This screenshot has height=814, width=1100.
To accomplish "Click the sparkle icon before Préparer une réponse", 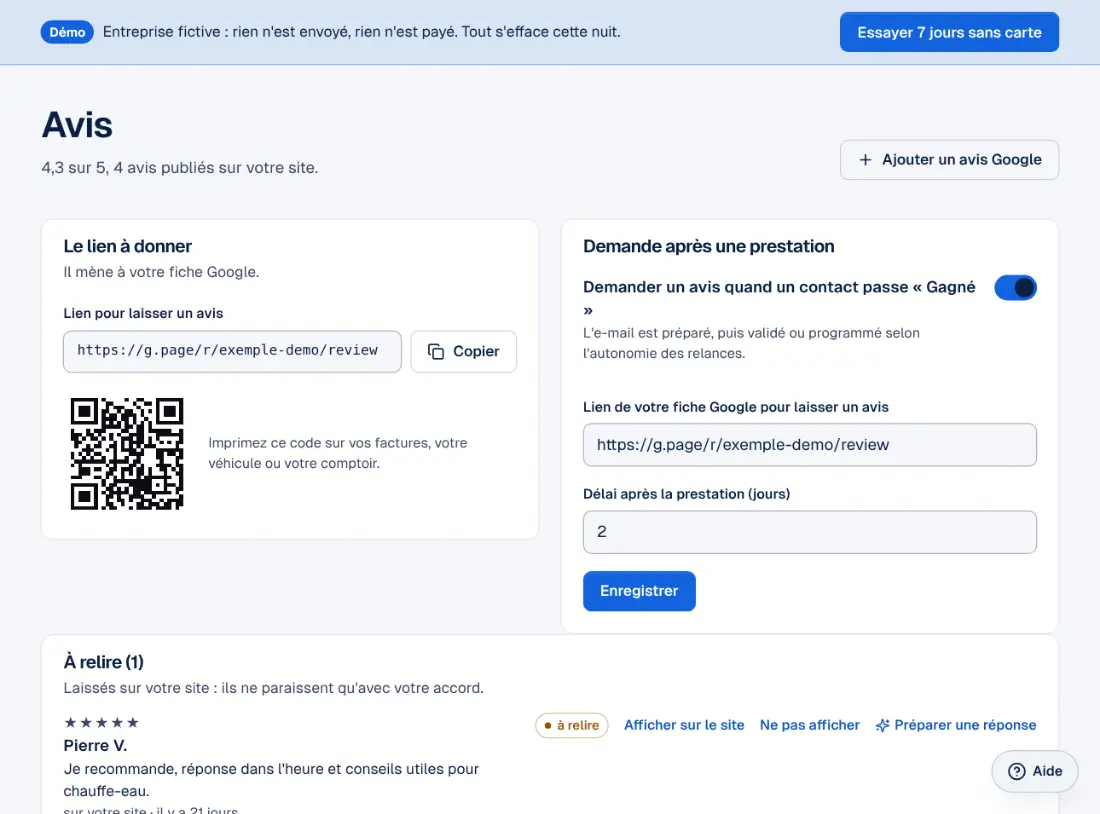I will click(x=883, y=726).
